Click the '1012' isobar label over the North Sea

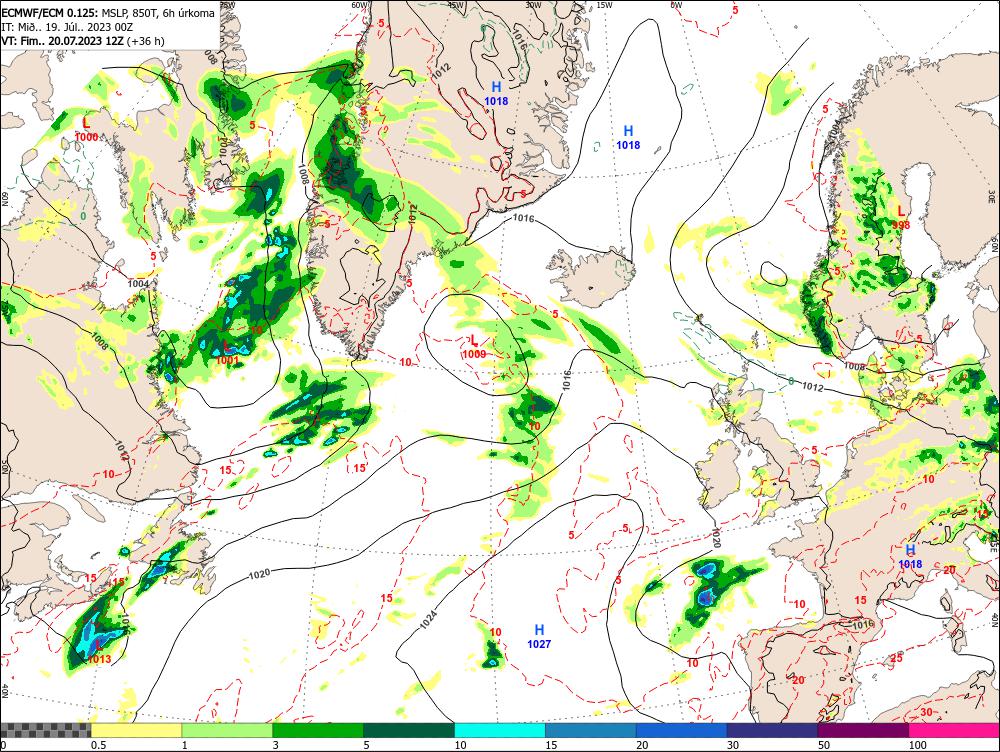coord(812,387)
